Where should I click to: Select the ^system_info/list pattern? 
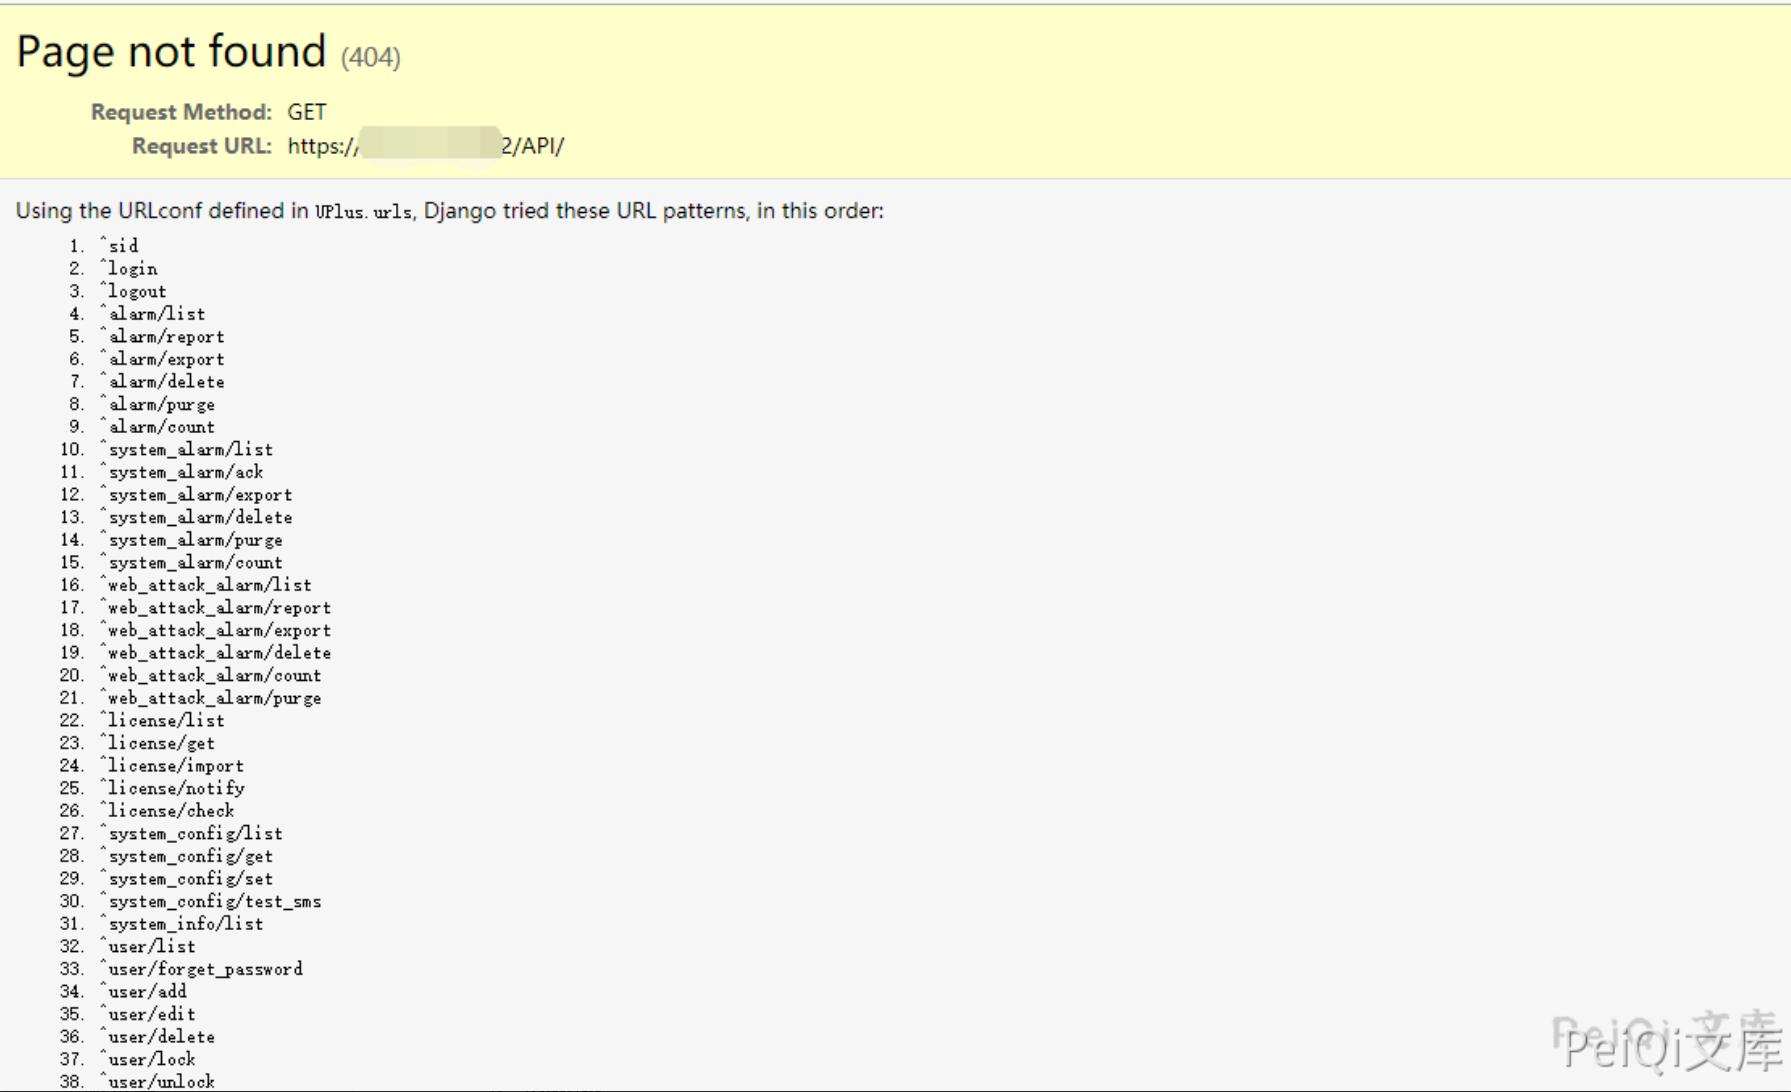click(182, 924)
